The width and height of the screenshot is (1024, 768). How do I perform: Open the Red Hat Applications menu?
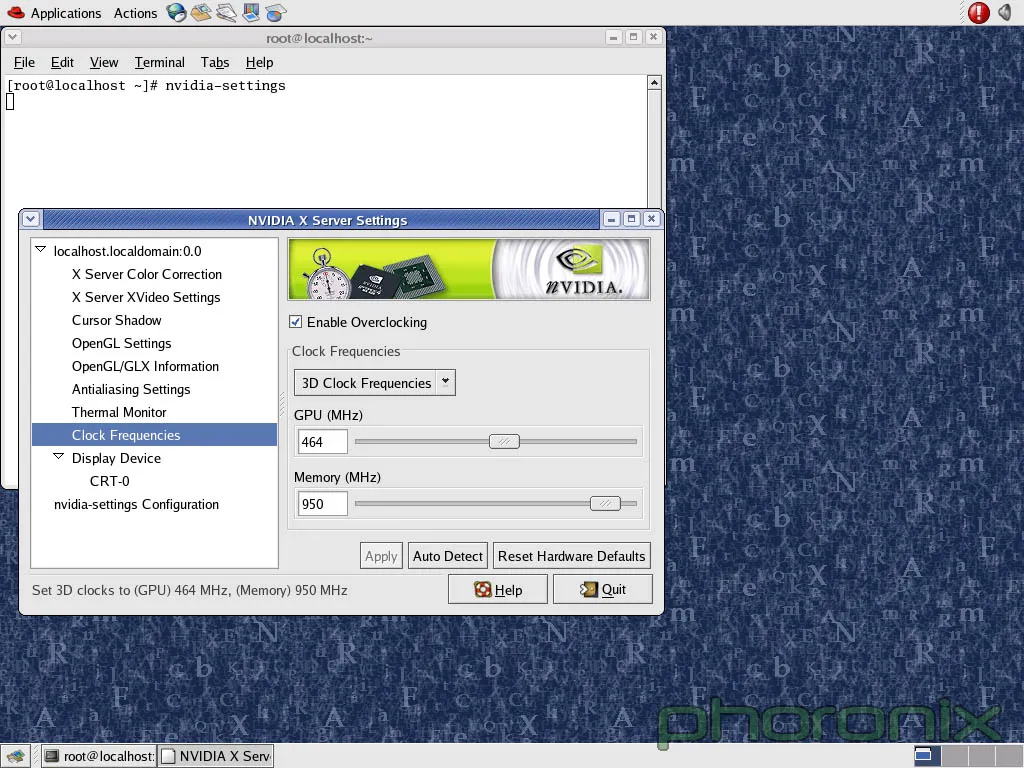pyautogui.click(x=54, y=13)
